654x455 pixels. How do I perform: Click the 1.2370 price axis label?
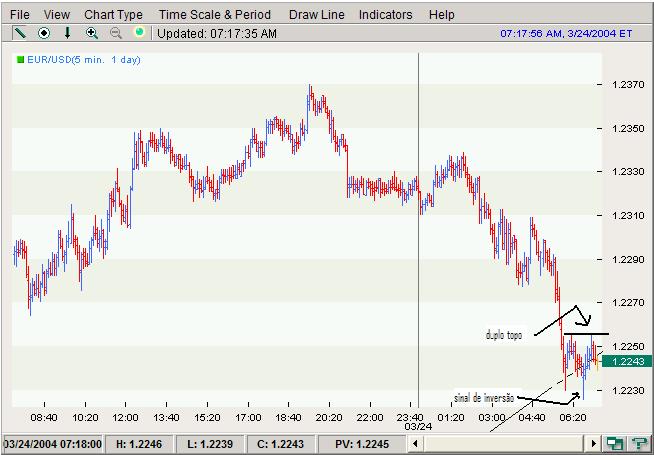[628, 85]
